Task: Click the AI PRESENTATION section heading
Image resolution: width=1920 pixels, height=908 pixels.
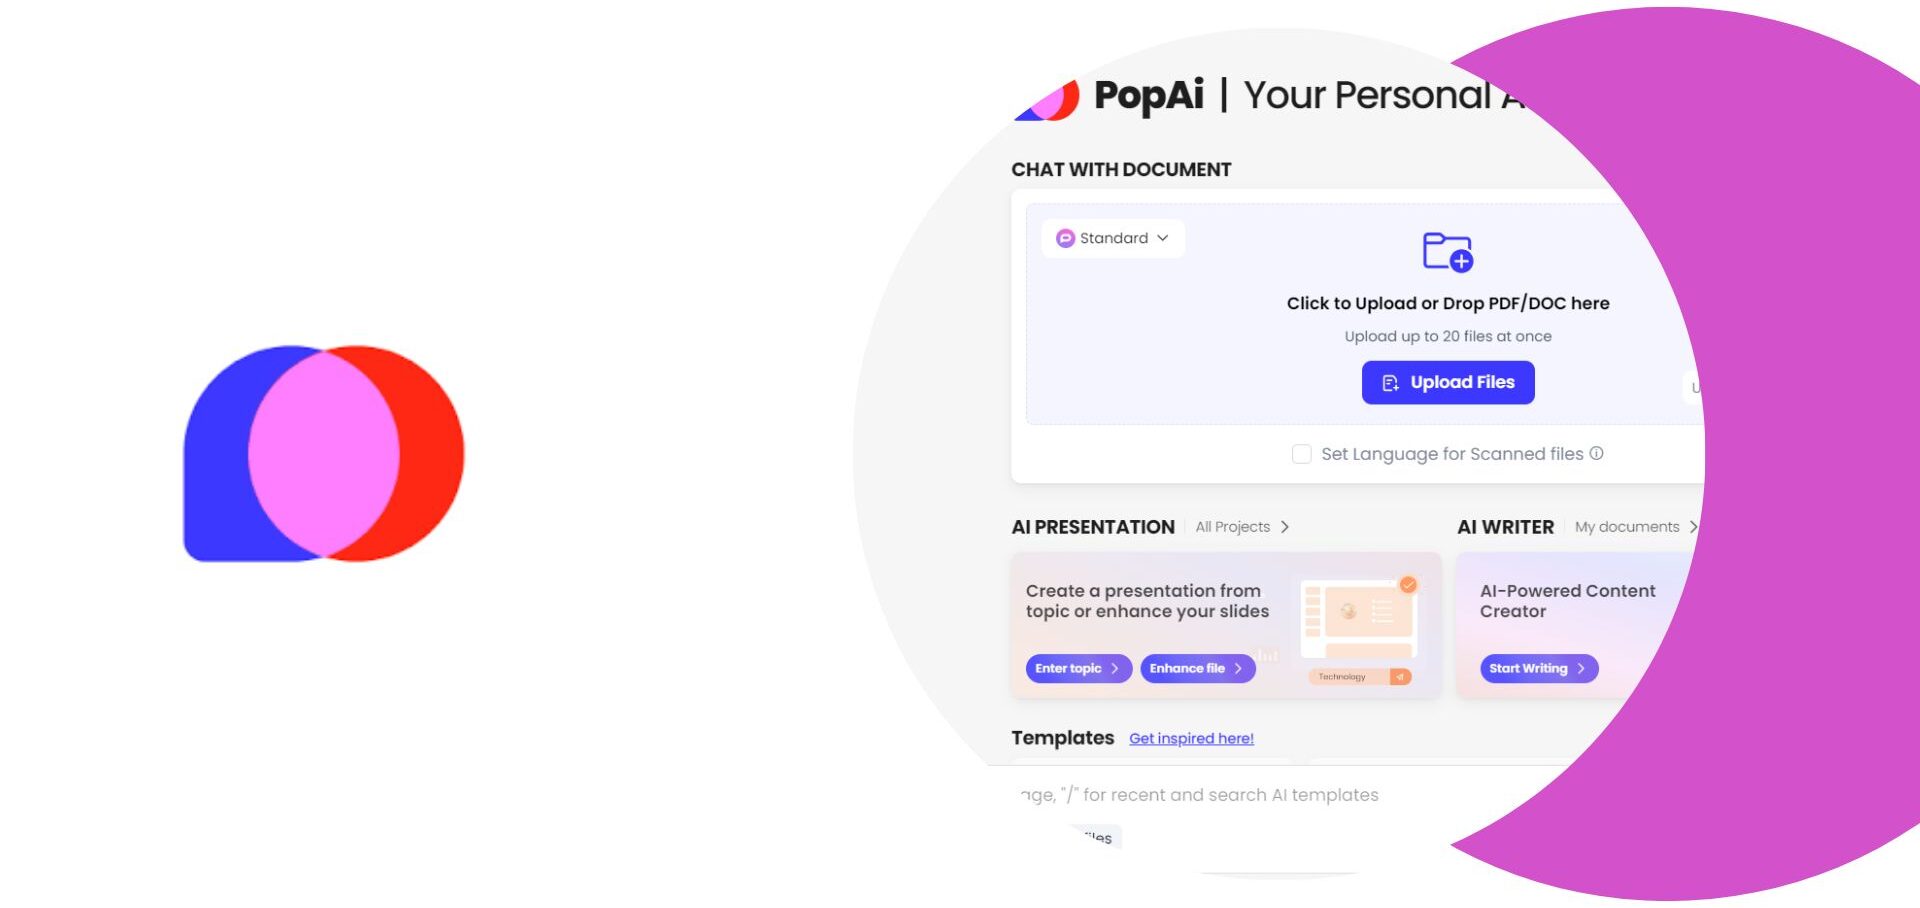Action: (x=1093, y=527)
